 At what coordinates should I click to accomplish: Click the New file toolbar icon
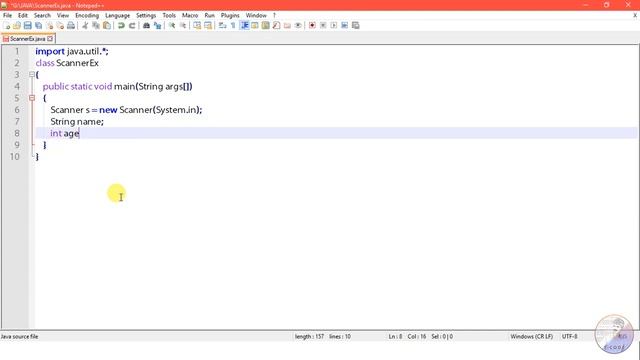coord(7,25)
